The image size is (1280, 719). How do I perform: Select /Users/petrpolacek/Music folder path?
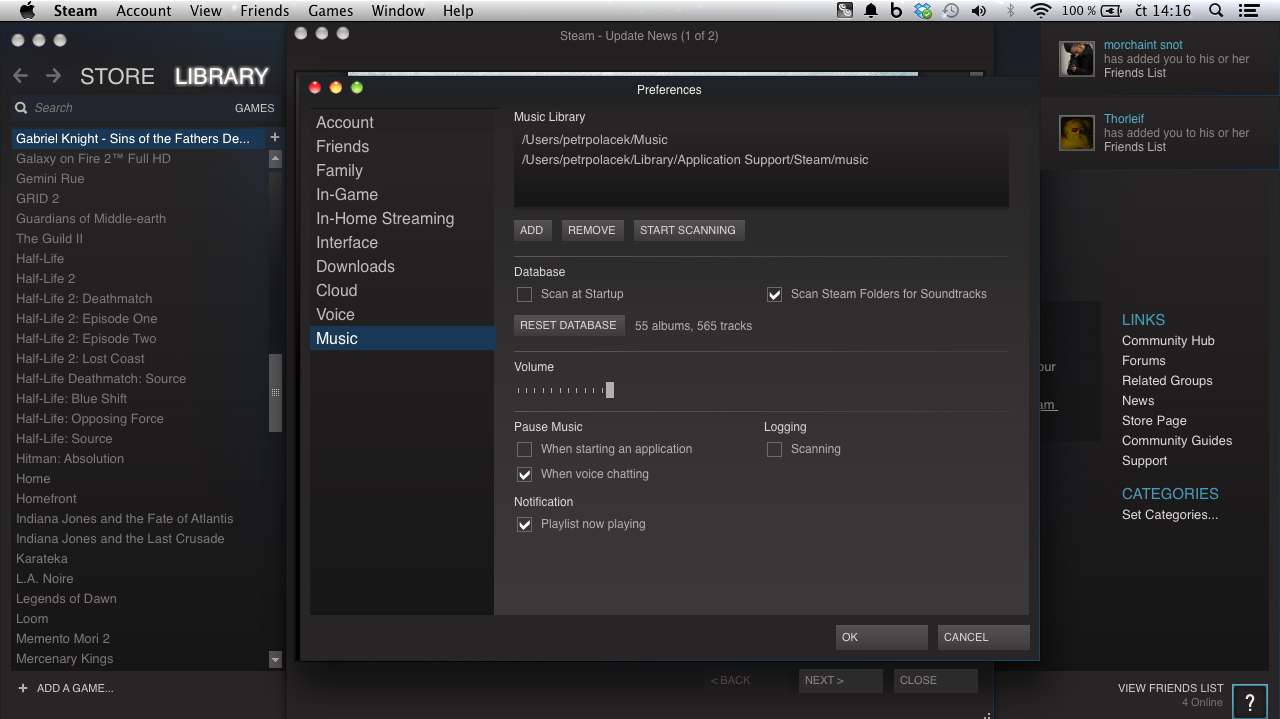point(594,140)
